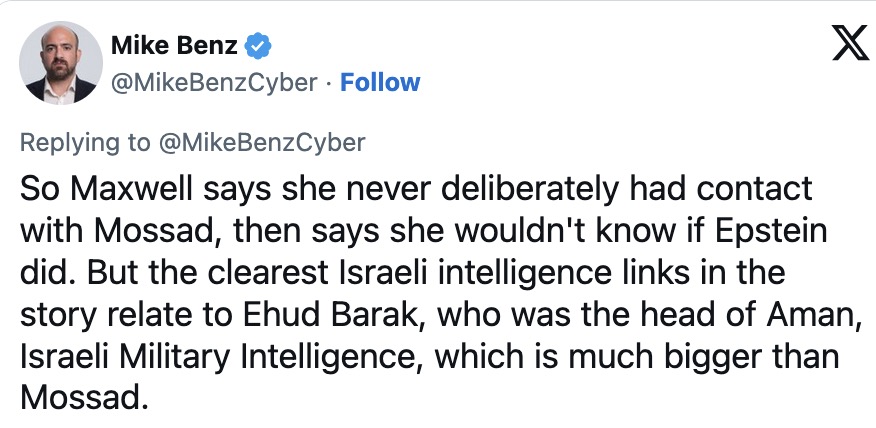Click 'with Mossad,' on the second line
The height and width of the screenshot is (428, 876).
(122, 232)
